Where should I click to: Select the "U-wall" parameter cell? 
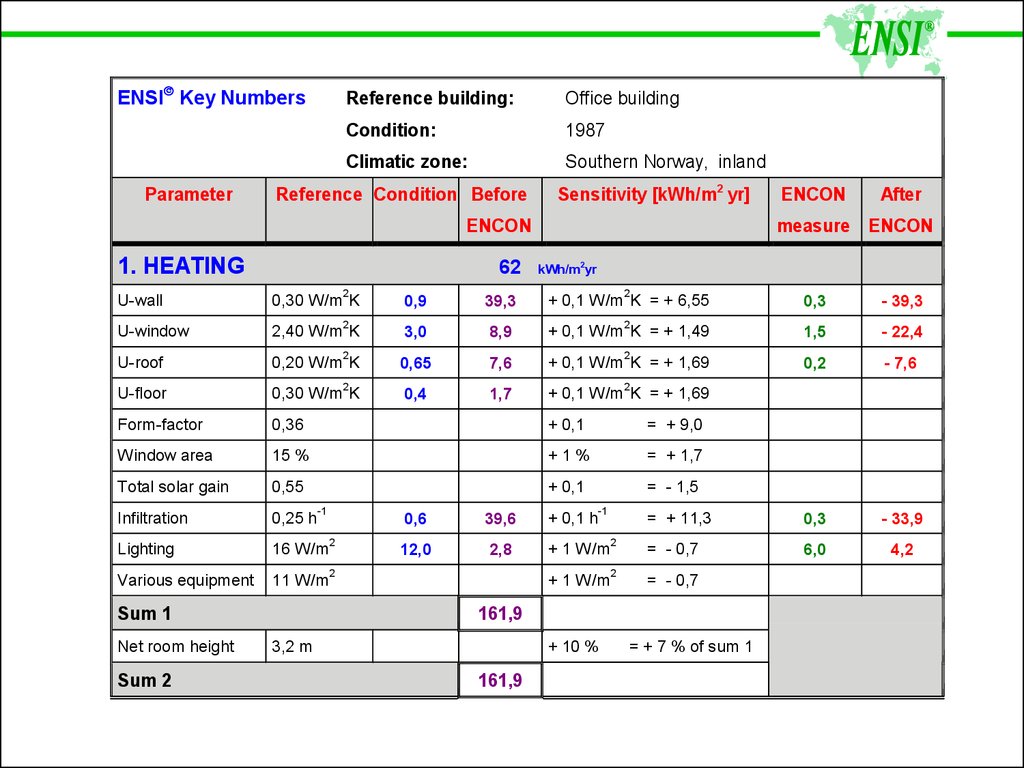(189, 300)
